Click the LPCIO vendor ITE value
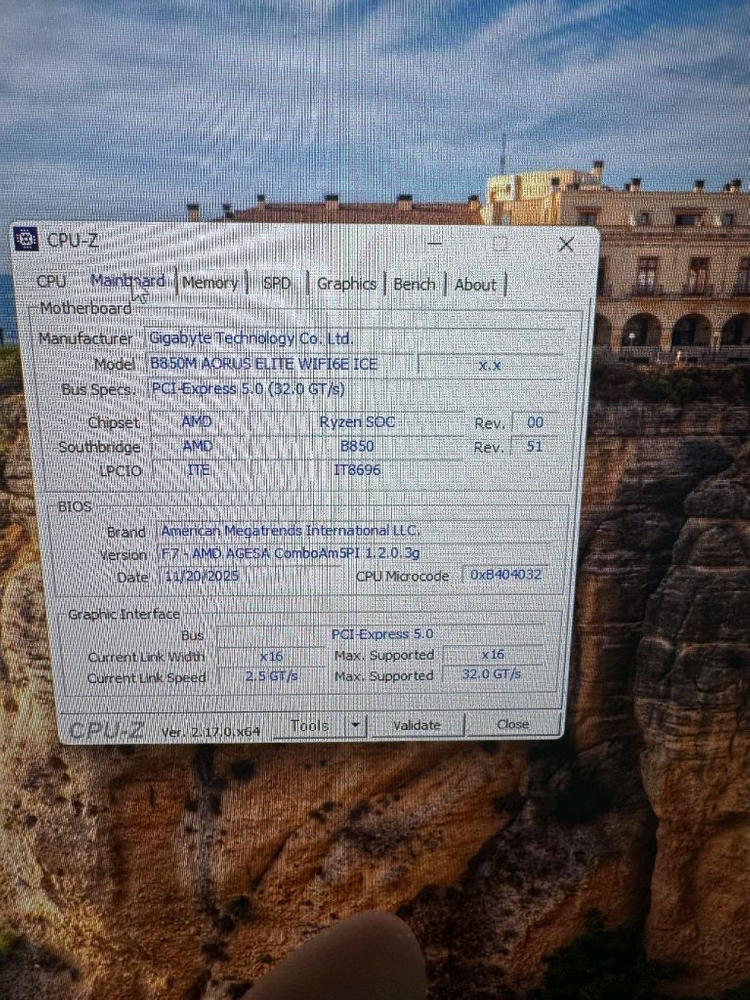 (x=198, y=470)
